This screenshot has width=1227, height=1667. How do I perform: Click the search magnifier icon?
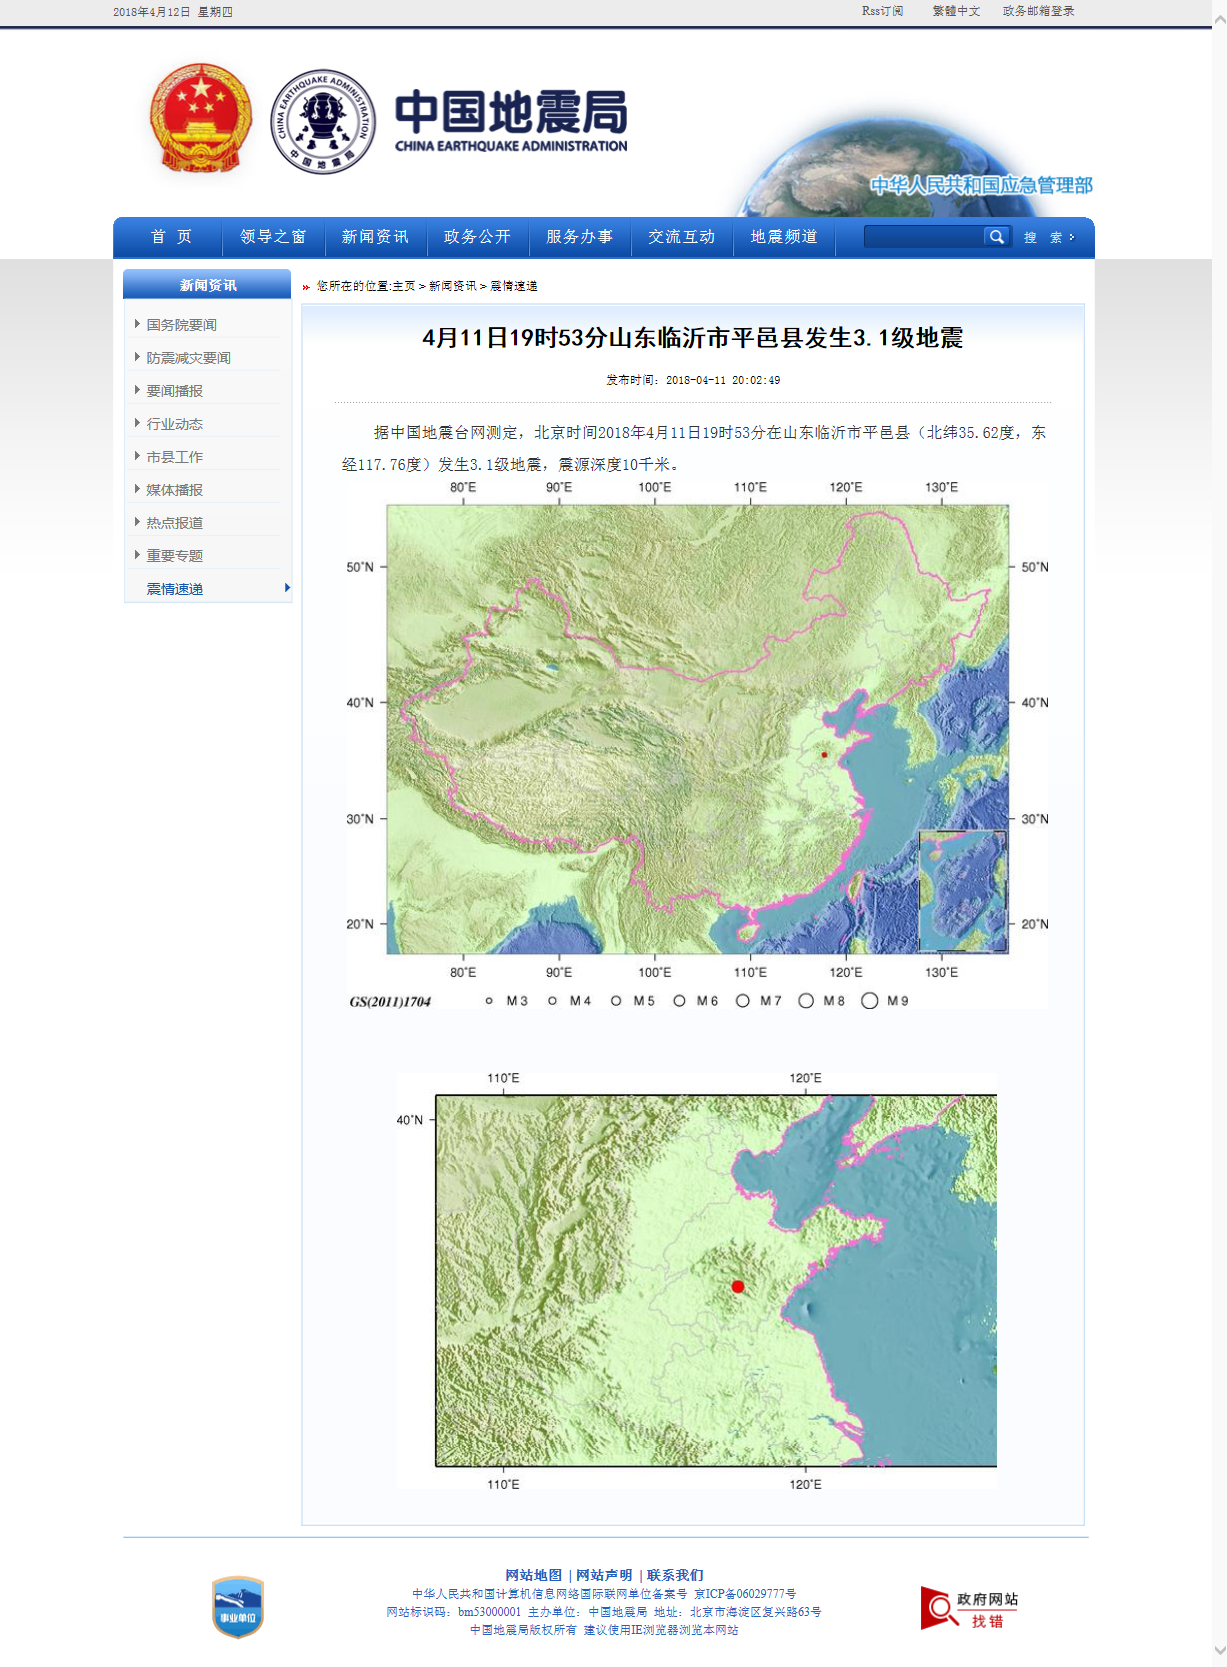click(996, 237)
